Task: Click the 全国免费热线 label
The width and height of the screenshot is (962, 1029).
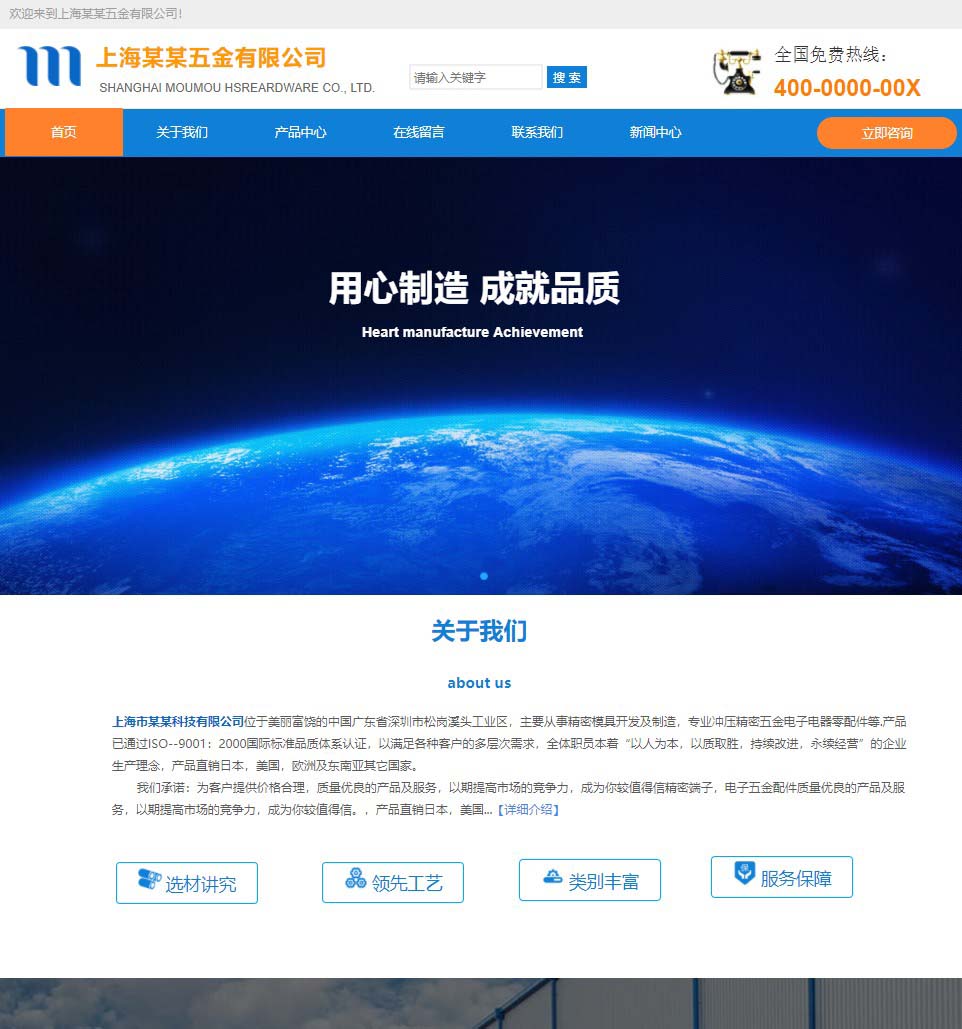Action: [831, 55]
